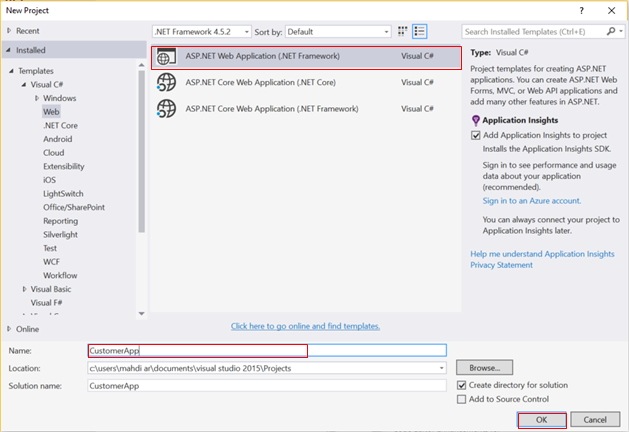This screenshot has height=432, width=629.
Task: Select ASP.NET Core Web Application (.NET Core) template
Action: (x=306, y=83)
